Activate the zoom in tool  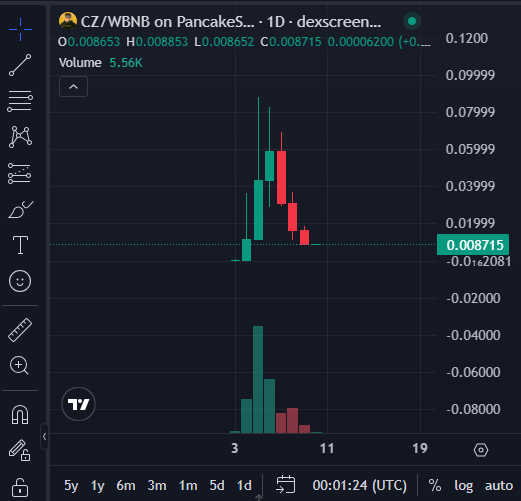pos(19,365)
